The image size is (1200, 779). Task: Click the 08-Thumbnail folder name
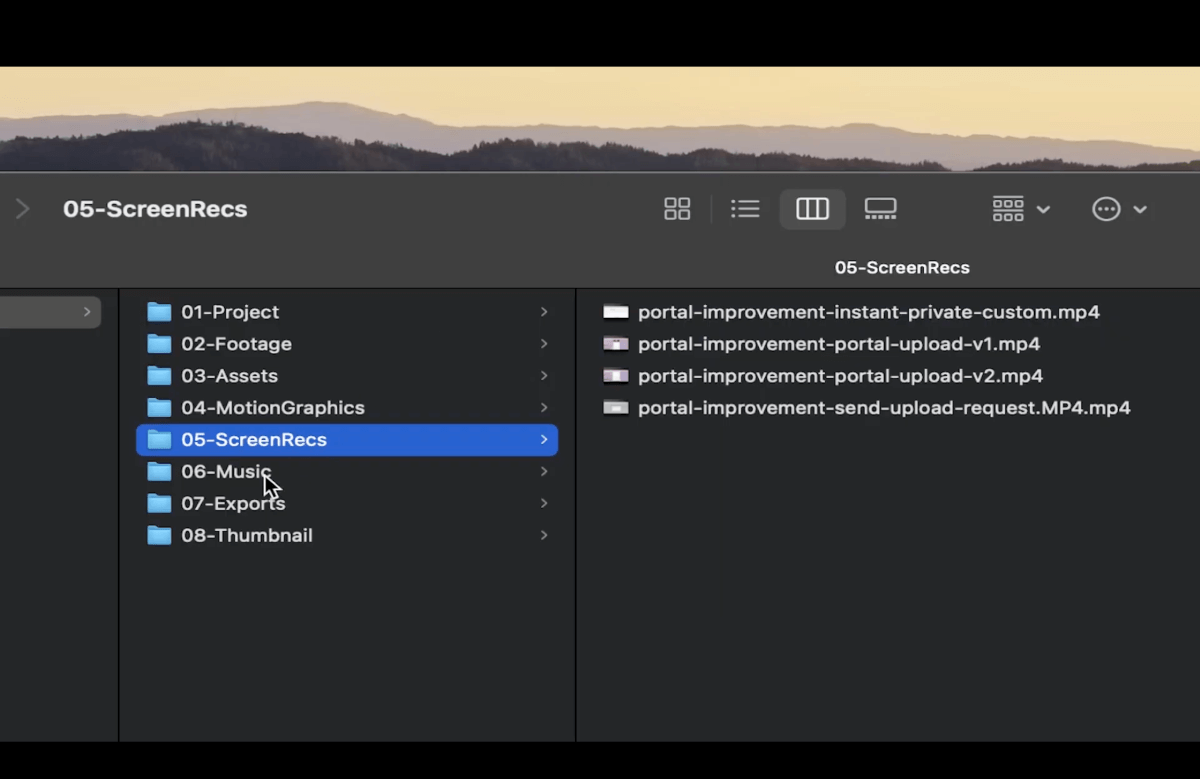pyautogui.click(x=247, y=536)
